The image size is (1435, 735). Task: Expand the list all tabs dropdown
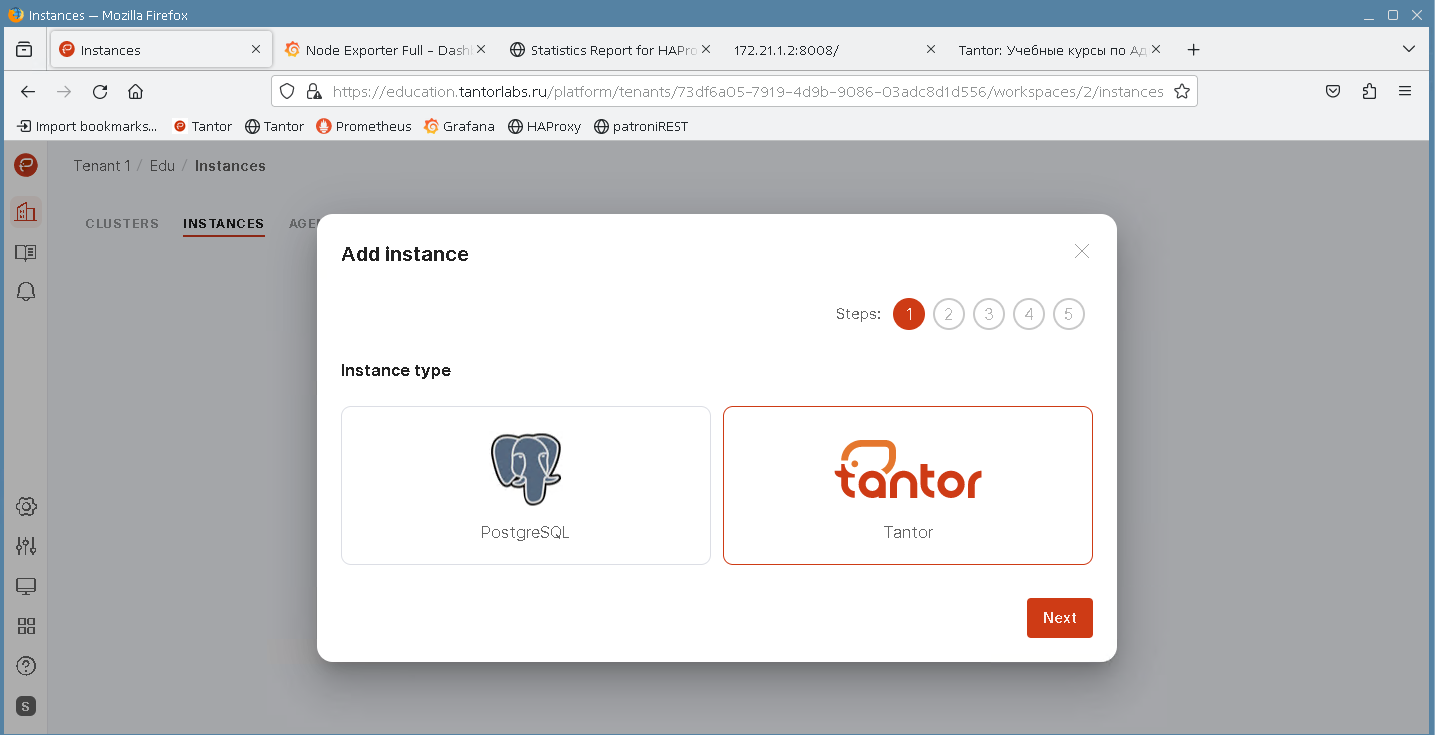coord(1408,49)
